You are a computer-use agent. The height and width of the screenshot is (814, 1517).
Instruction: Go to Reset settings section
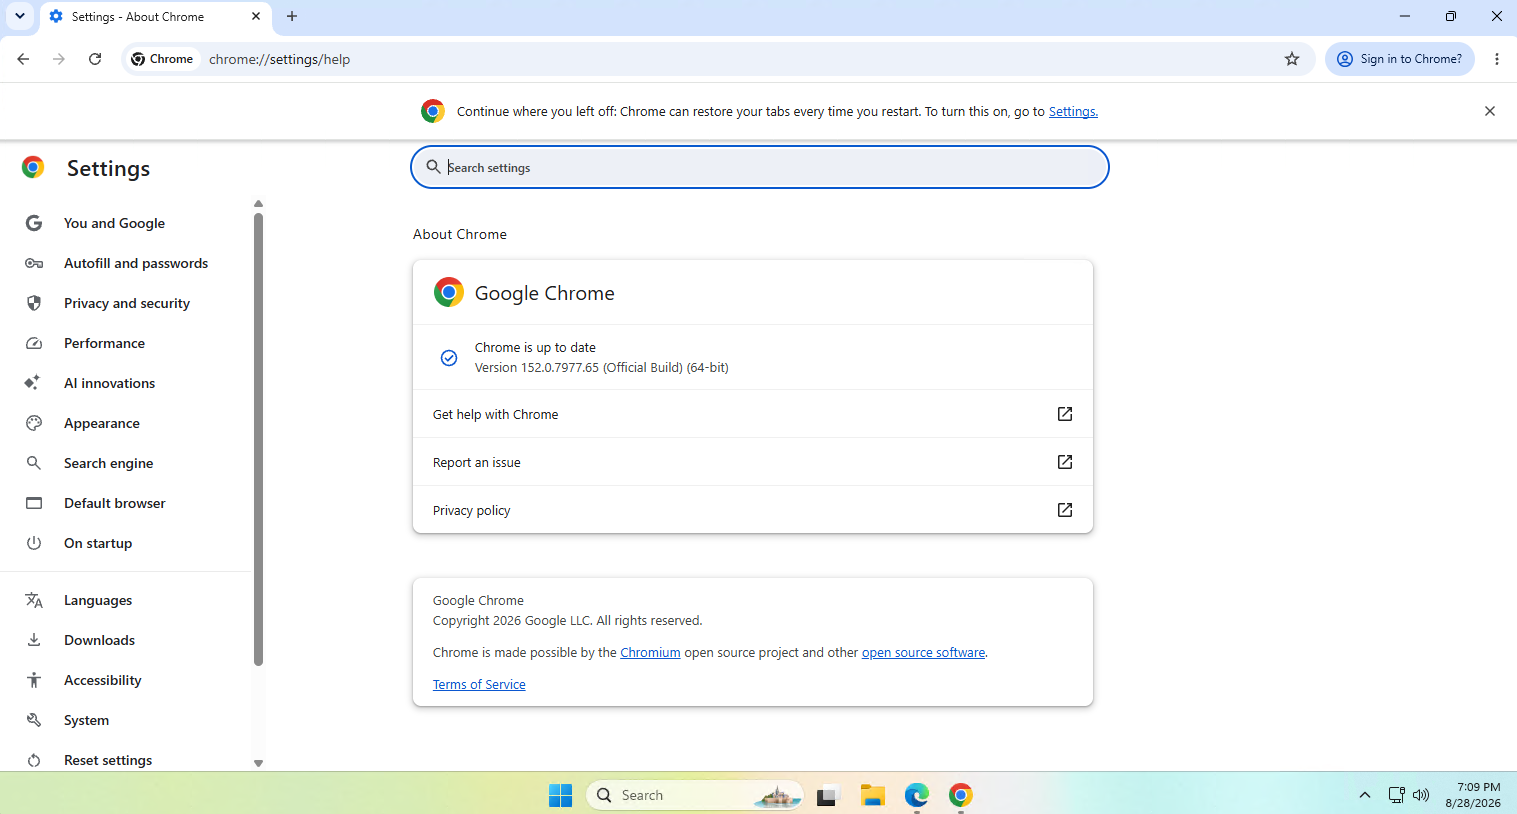(108, 760)
